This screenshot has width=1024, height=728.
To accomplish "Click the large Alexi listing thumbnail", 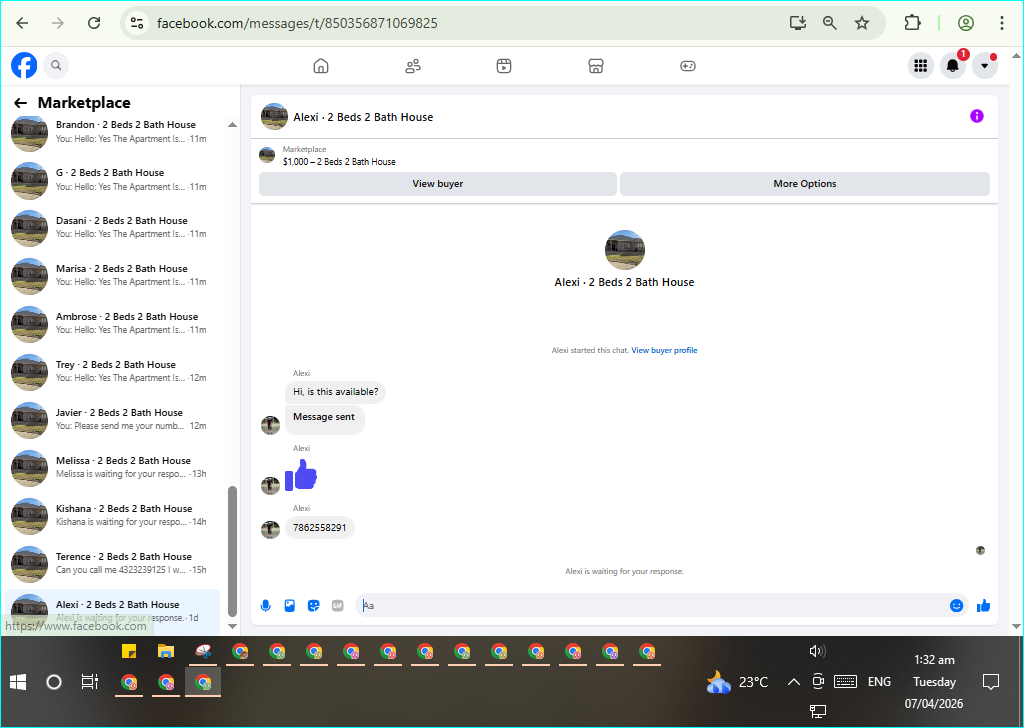I will 624,250.
